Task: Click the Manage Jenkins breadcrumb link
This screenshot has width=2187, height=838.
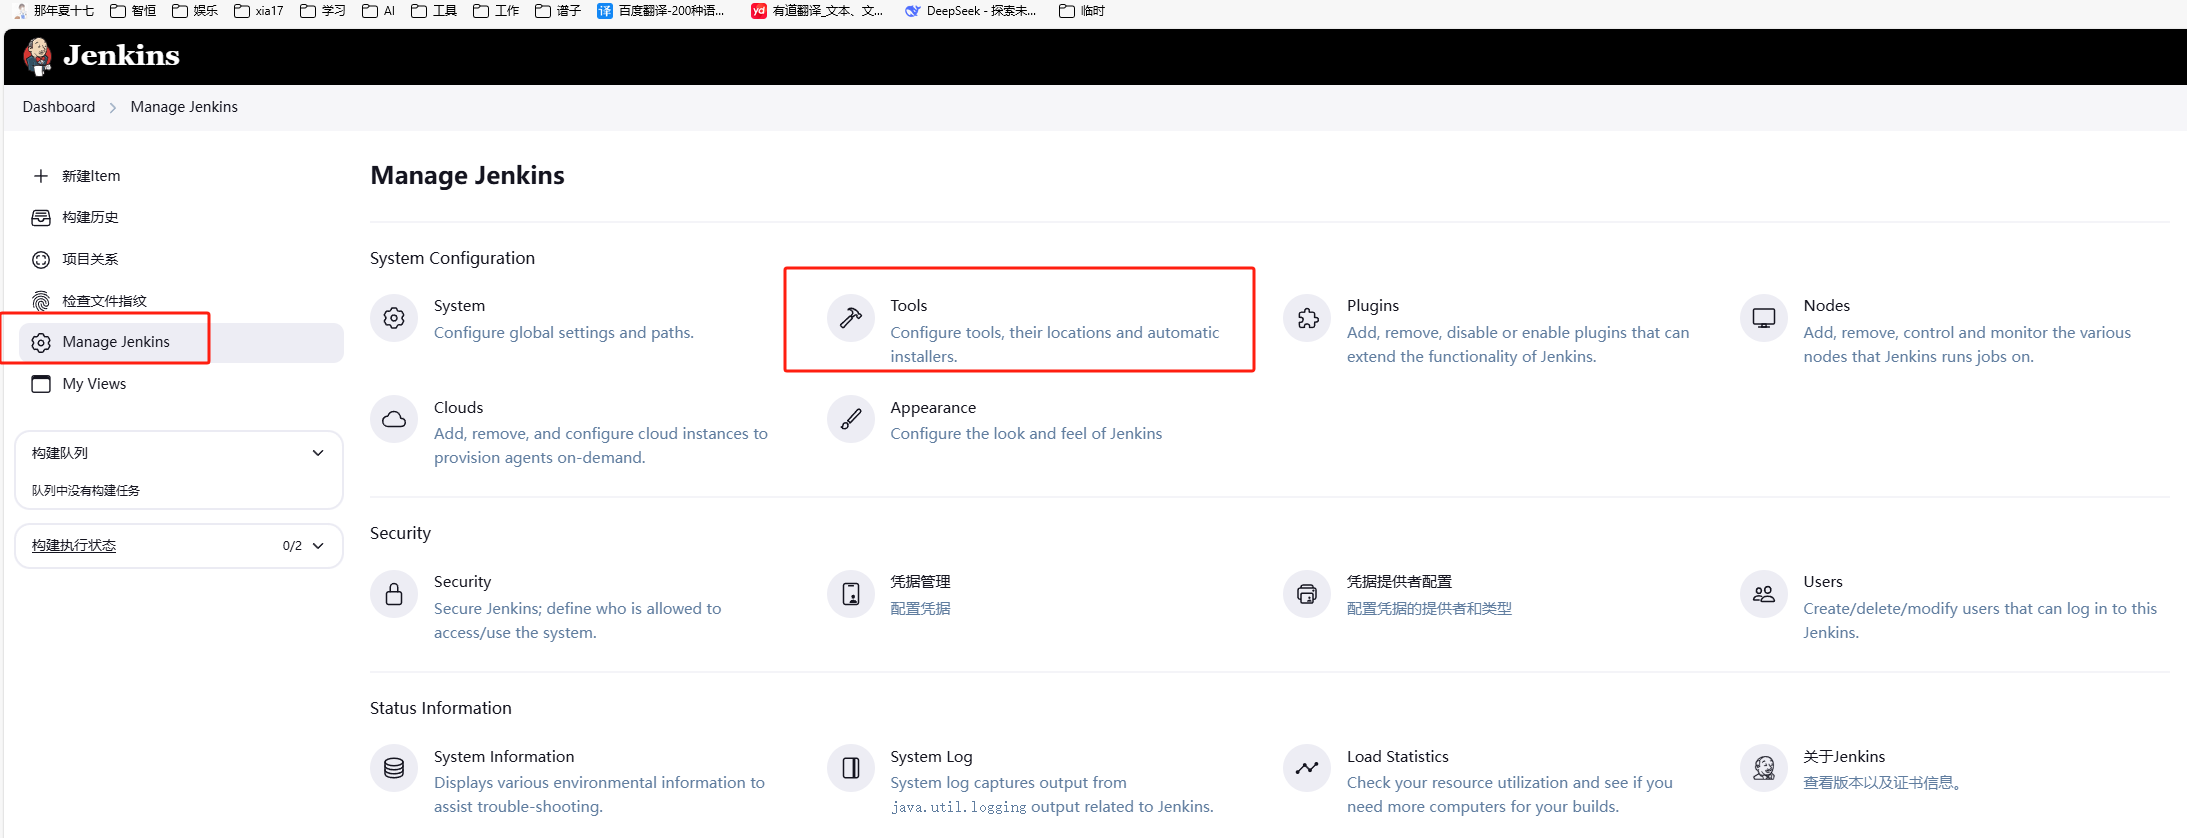Action: (184, 107)
